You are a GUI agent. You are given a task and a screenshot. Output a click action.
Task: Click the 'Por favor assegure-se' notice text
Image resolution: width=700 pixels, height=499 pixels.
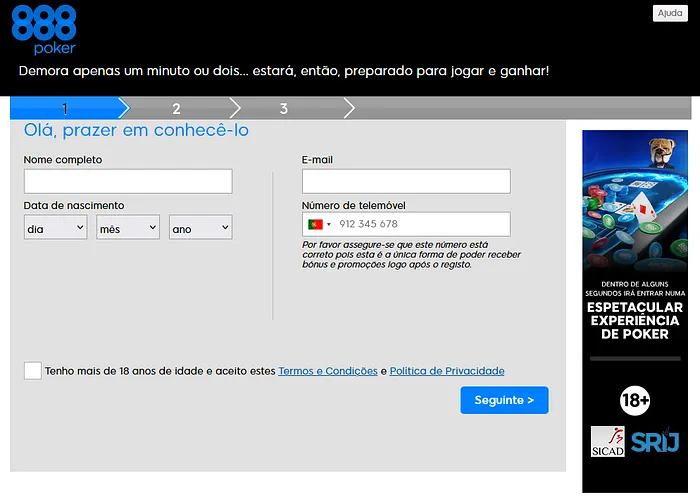coord(411,254)
